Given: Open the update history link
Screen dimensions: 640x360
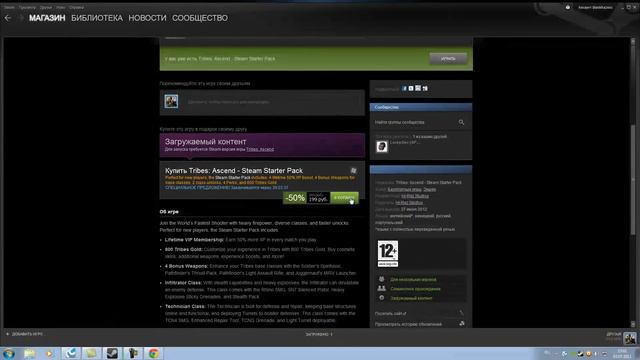Looking at the screenshot, I should pos(408,324).
